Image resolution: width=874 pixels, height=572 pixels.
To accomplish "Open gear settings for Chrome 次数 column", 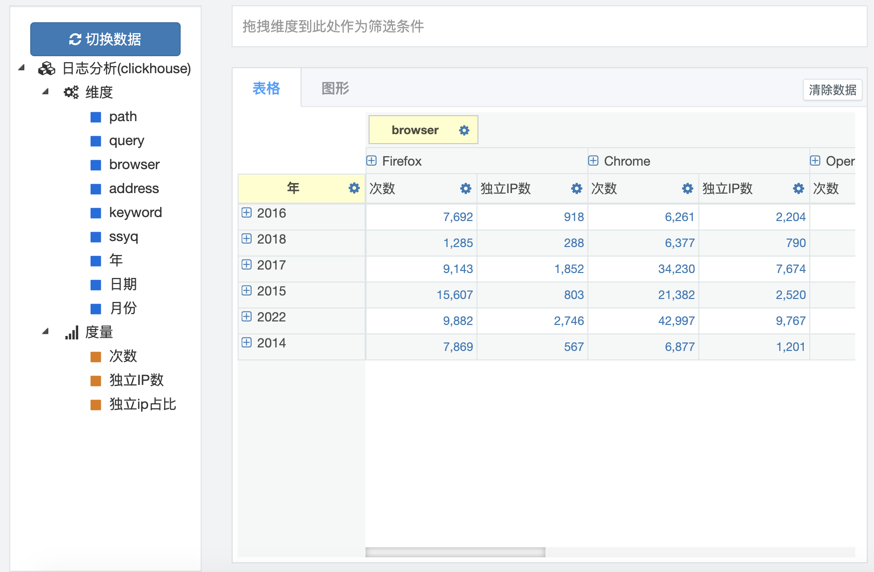I will tap(687, 188).
